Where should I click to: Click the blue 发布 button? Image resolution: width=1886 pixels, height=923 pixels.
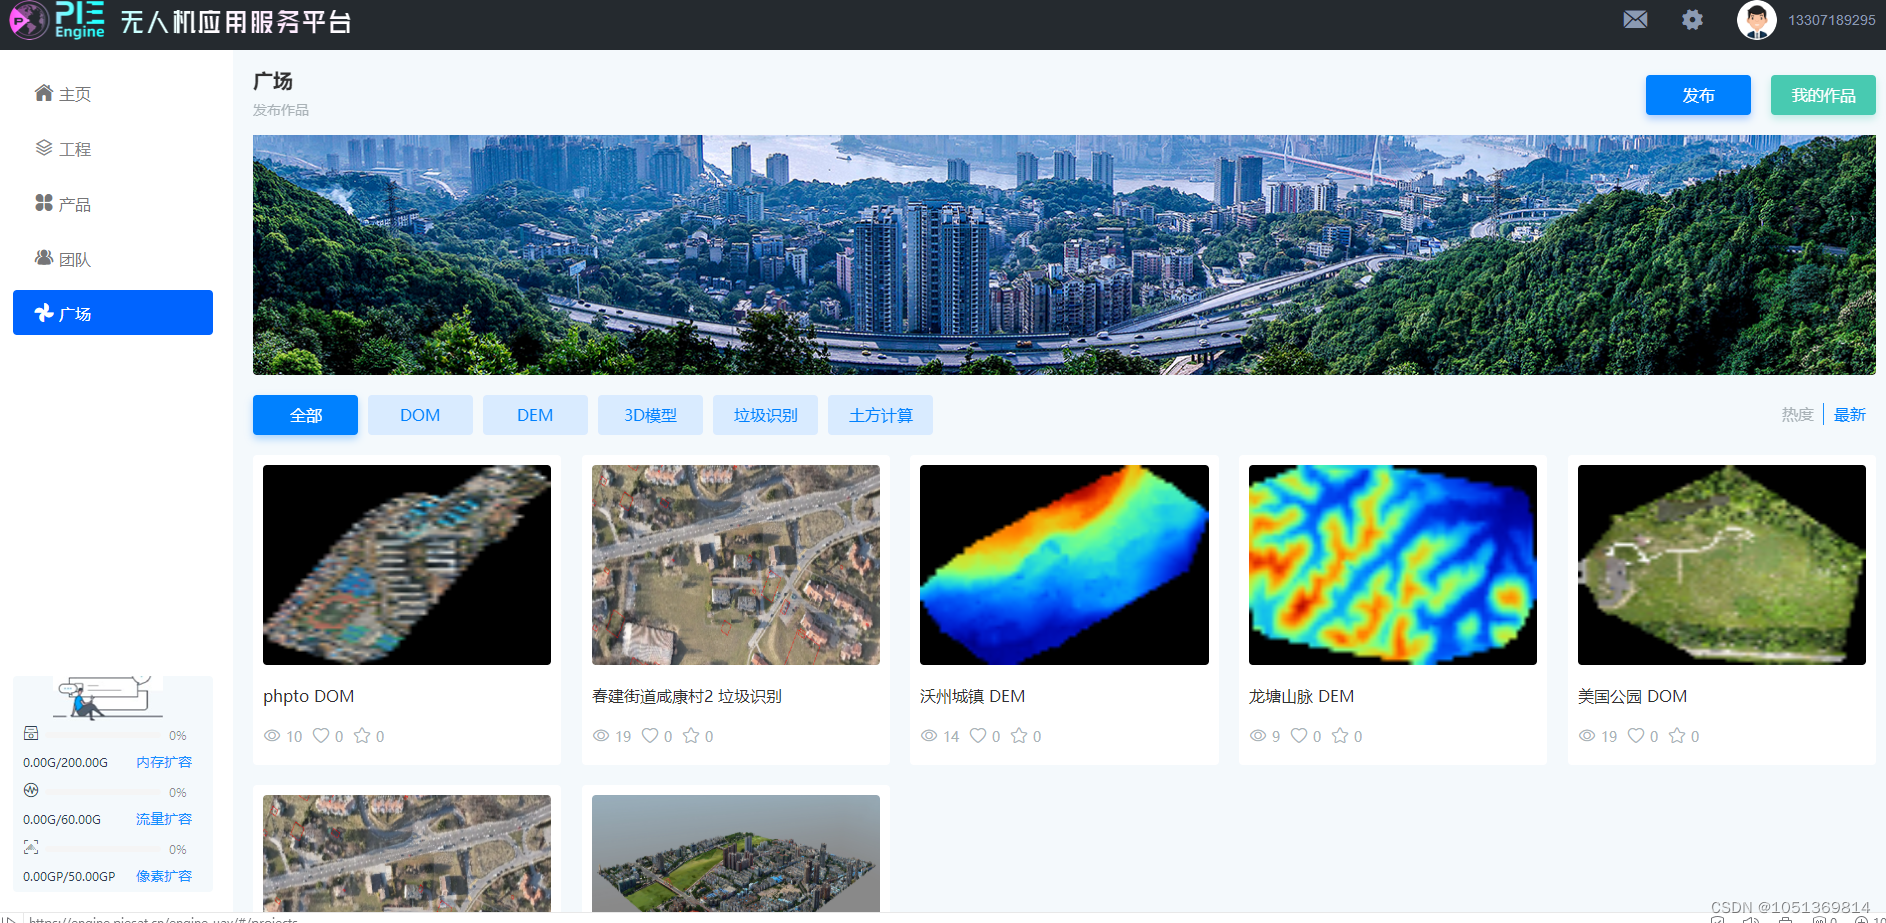coord(1698,95)
